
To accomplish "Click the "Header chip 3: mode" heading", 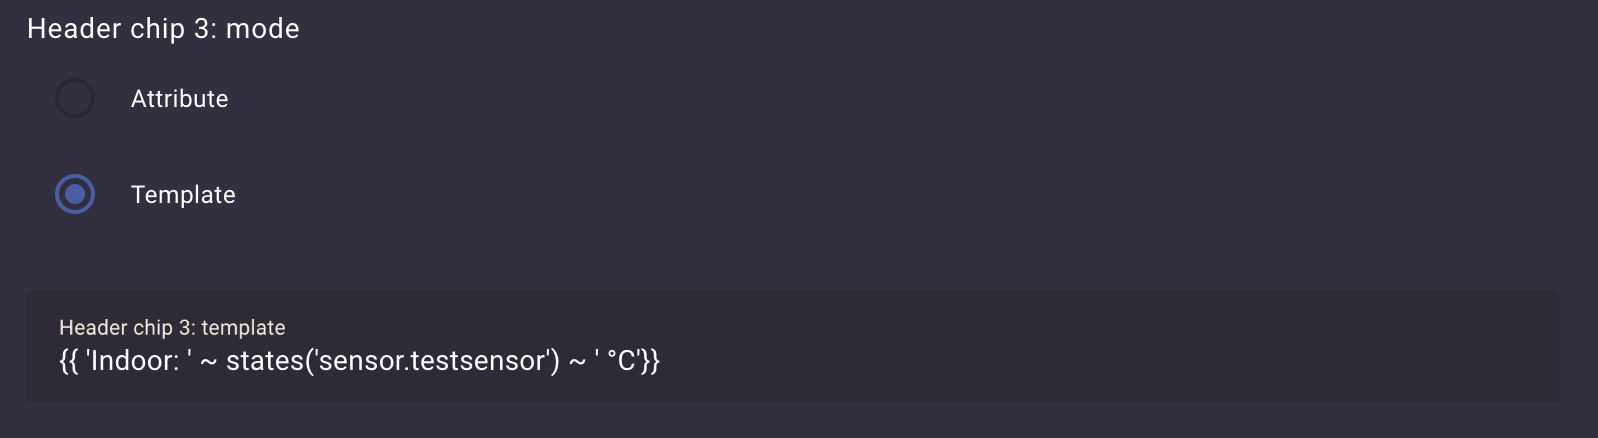I will click(163, 28).
